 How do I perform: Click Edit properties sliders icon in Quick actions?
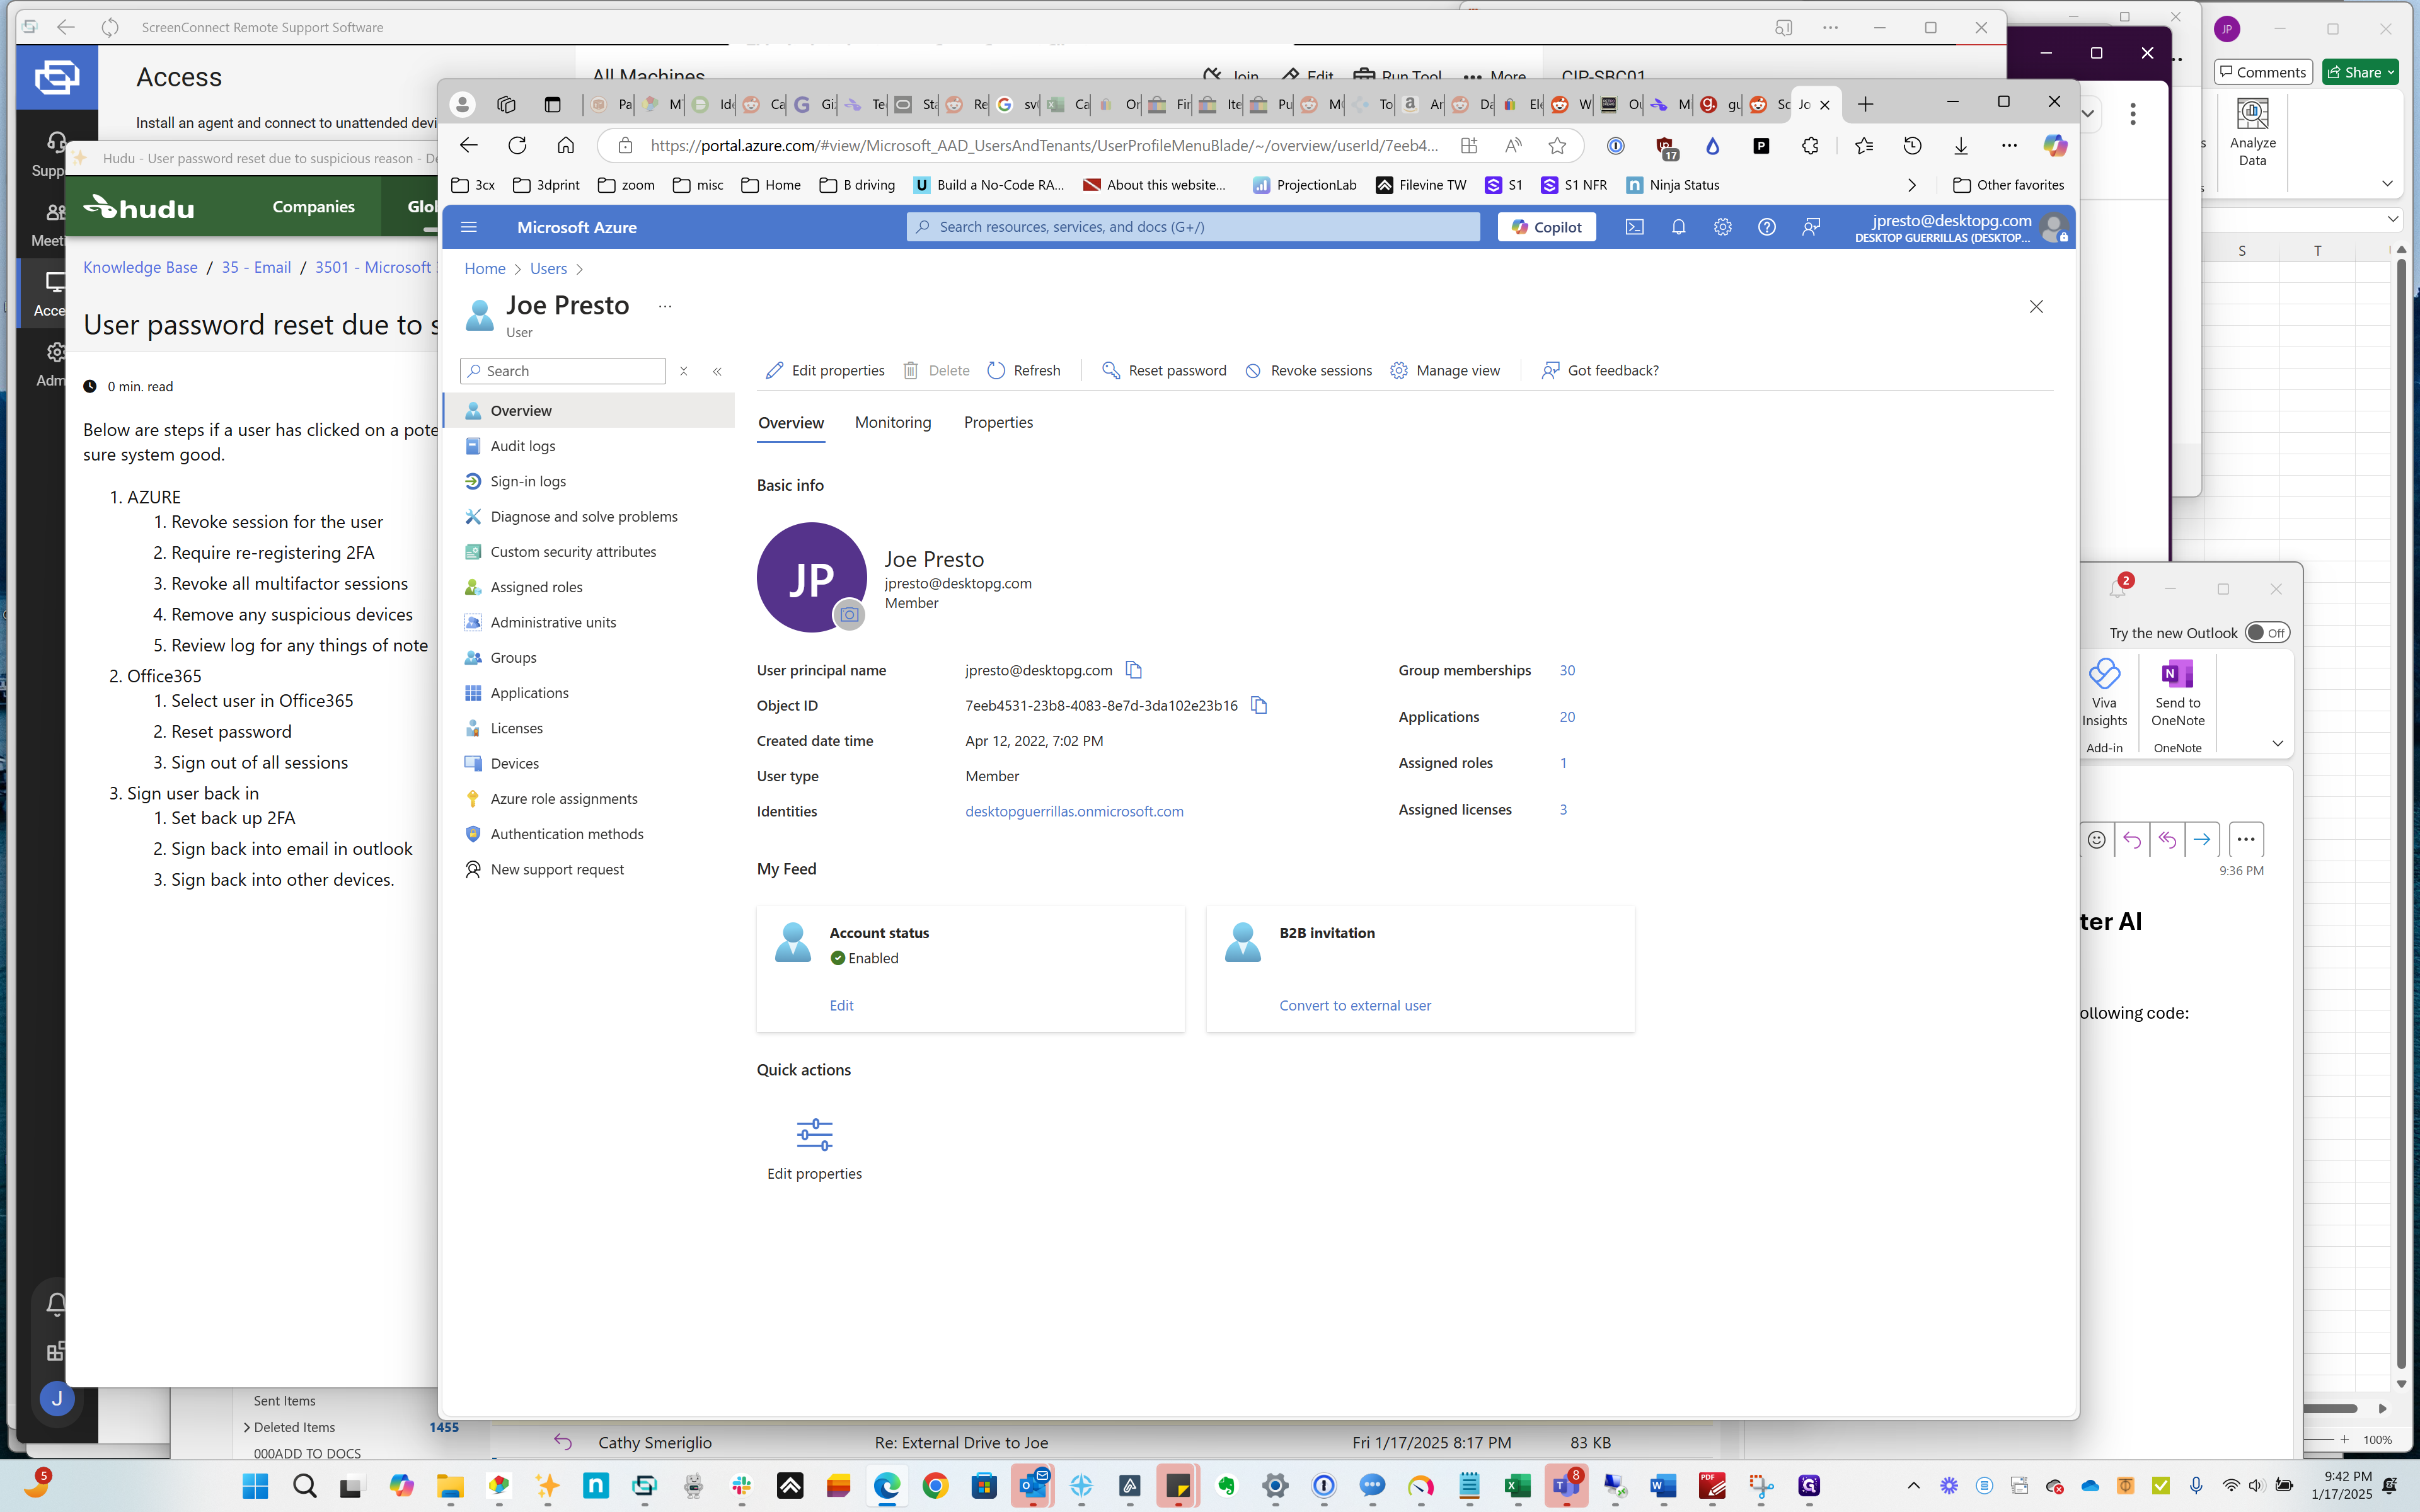point(814,1135)
